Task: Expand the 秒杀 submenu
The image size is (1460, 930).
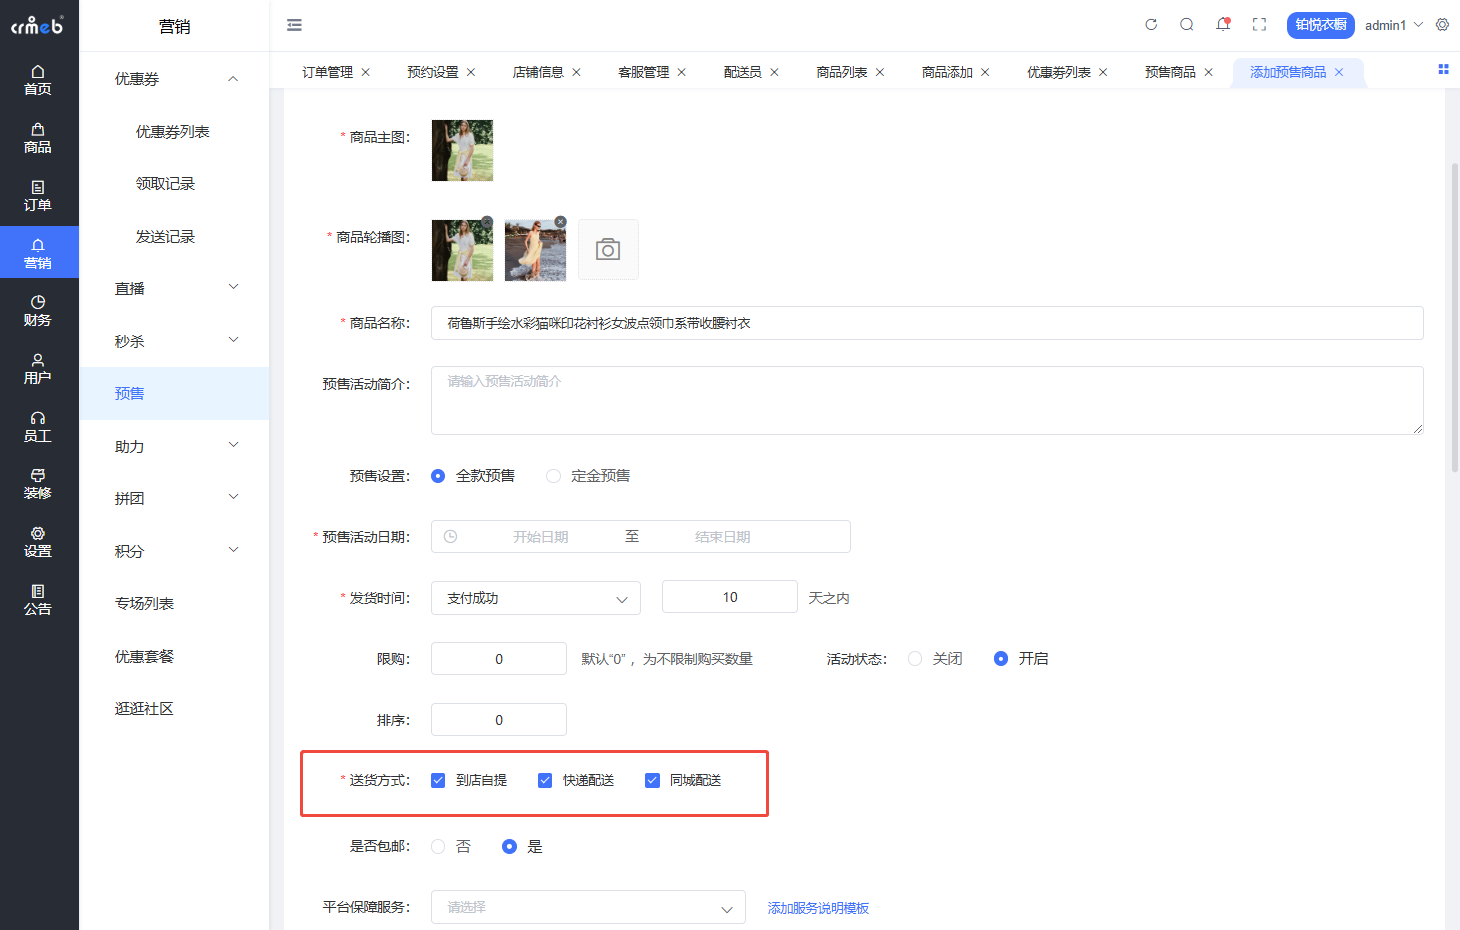Action: click(x=233, y=341)
